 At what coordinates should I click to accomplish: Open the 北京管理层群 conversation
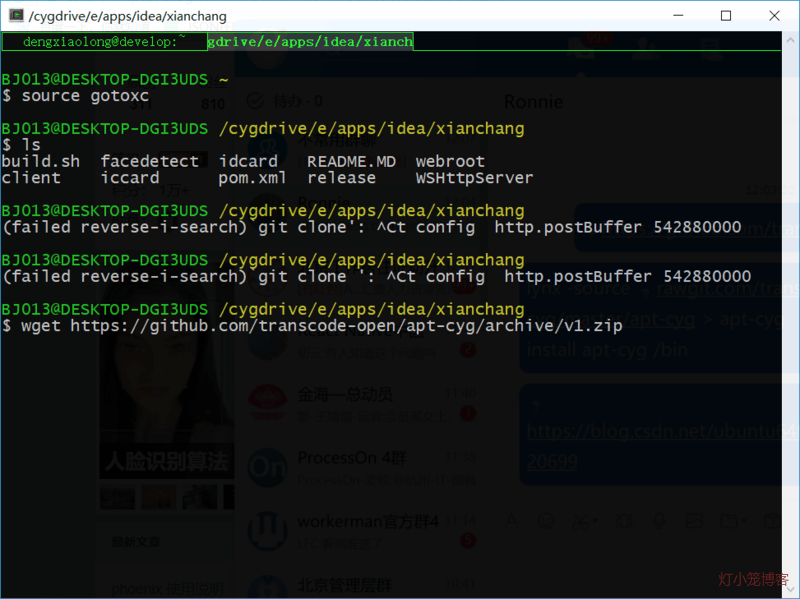coord(362,586)
